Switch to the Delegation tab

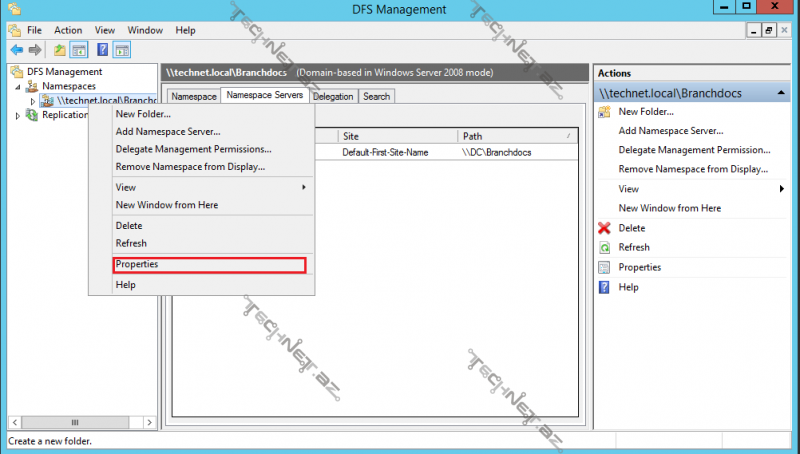coord(332,97)
